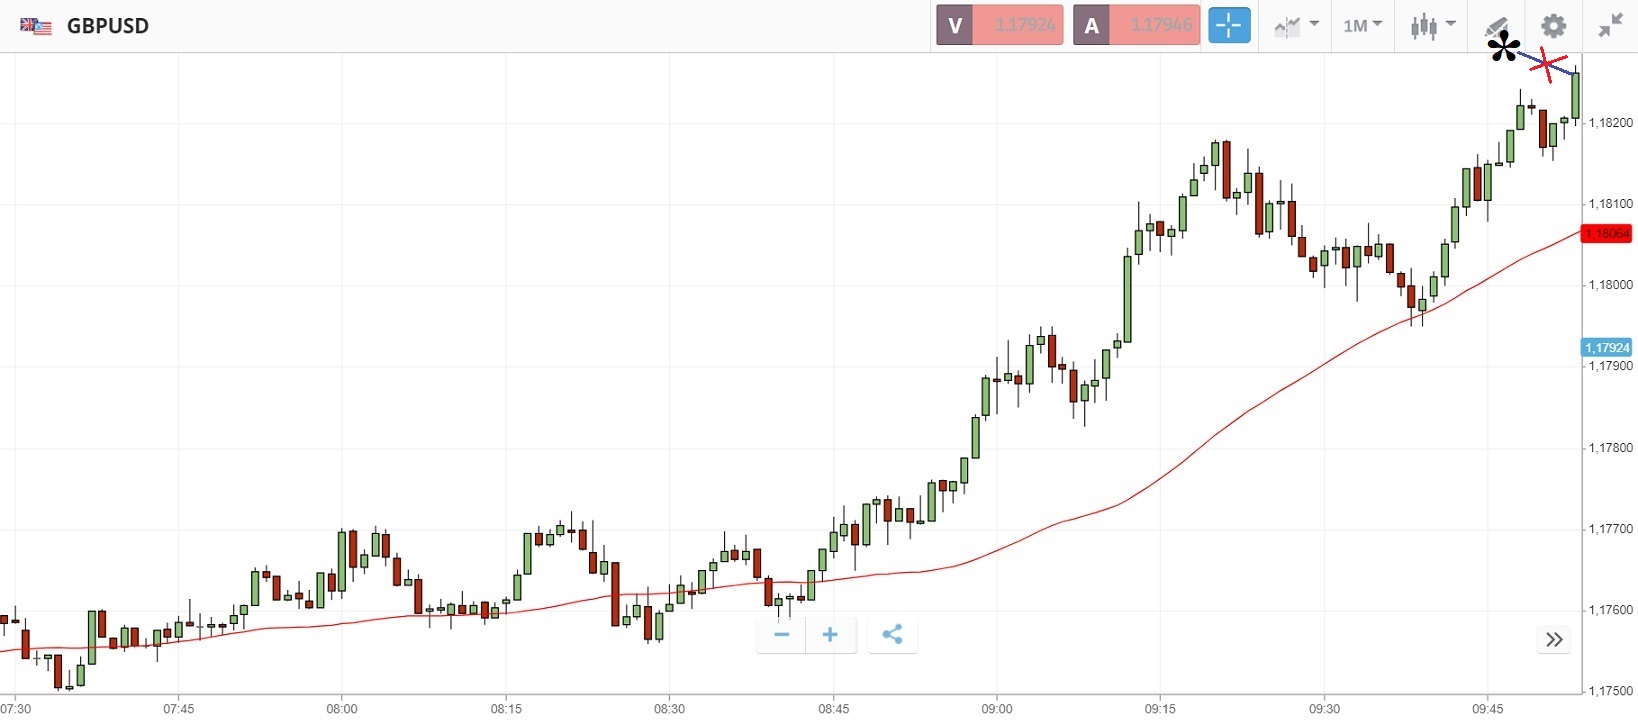Click the 09:00 time axis label

[997, 709]
